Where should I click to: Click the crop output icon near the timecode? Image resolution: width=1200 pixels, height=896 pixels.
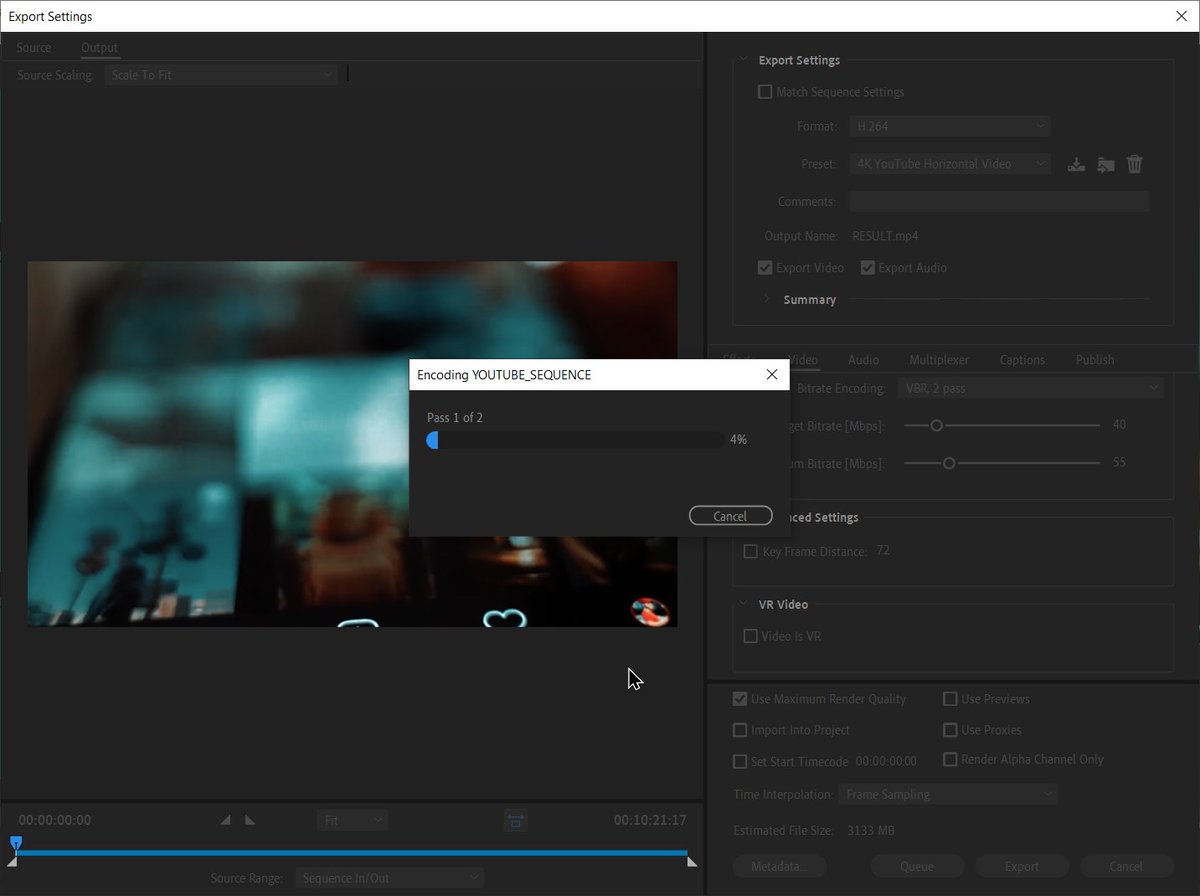(515, 819)
